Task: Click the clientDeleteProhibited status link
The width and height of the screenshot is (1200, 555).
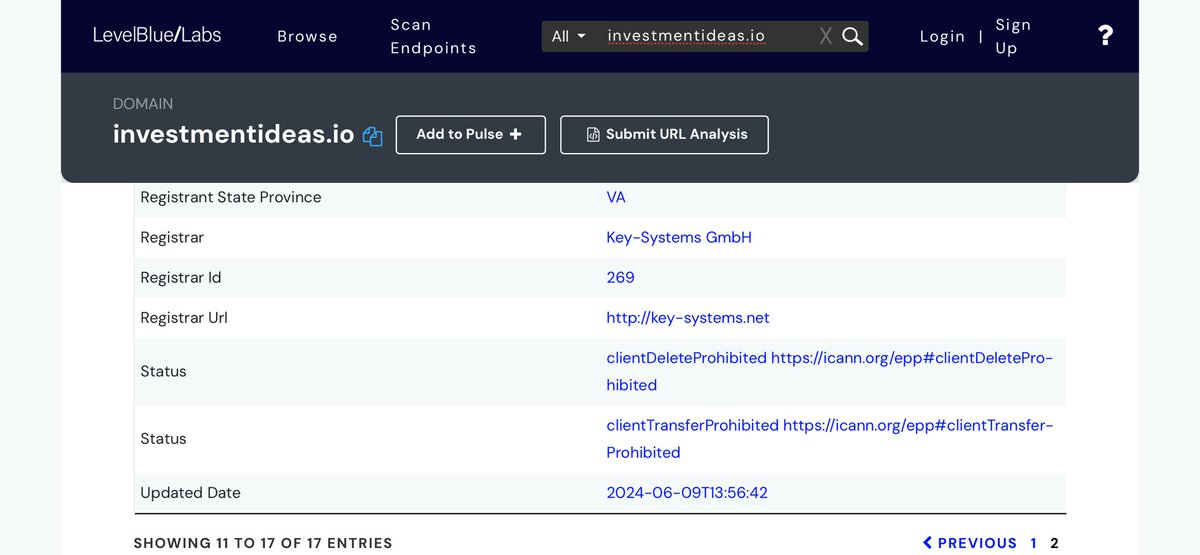Action: (x=686, y=358)
